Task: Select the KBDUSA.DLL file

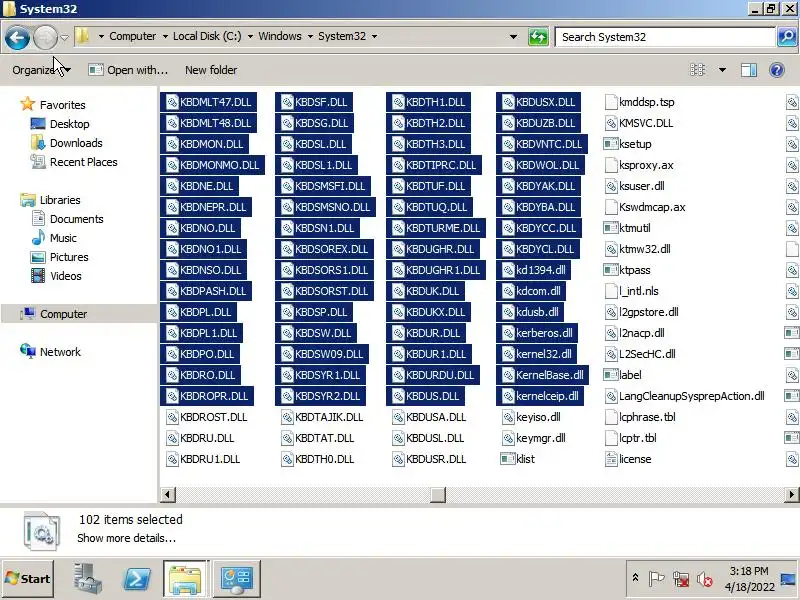Action: [429, 417]
